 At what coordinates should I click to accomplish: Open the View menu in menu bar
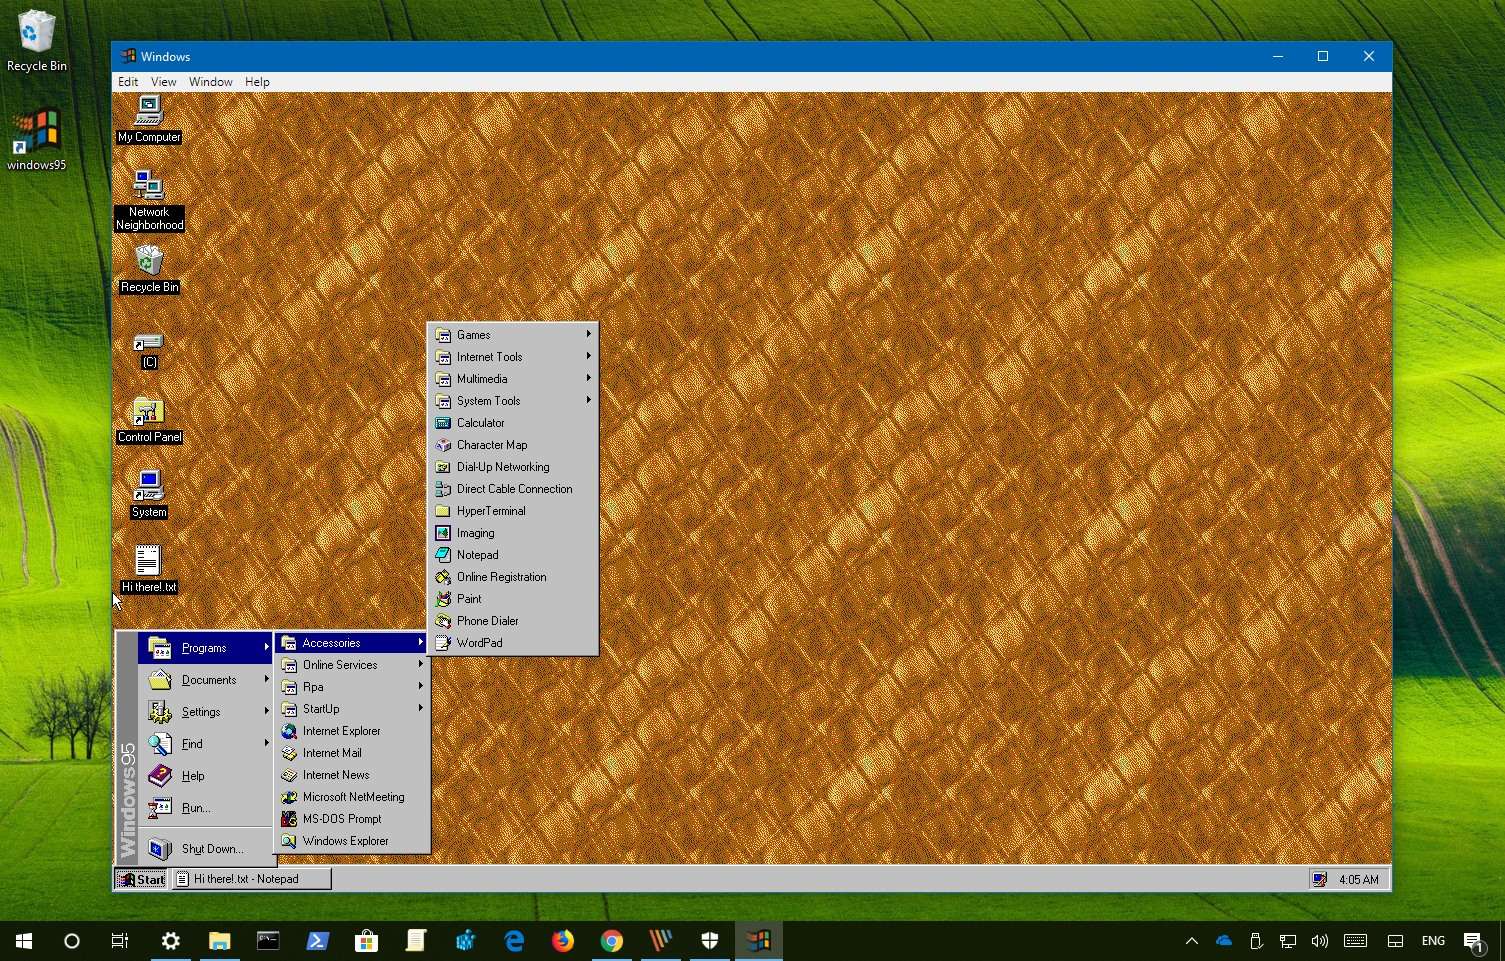point(163,82)
